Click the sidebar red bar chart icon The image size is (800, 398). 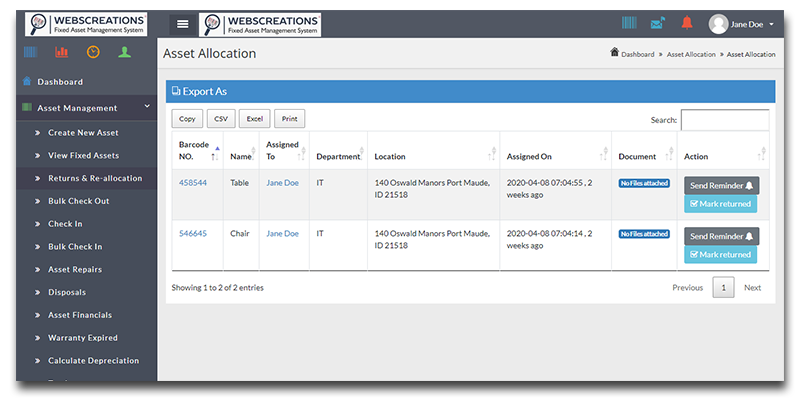(62, 52)
